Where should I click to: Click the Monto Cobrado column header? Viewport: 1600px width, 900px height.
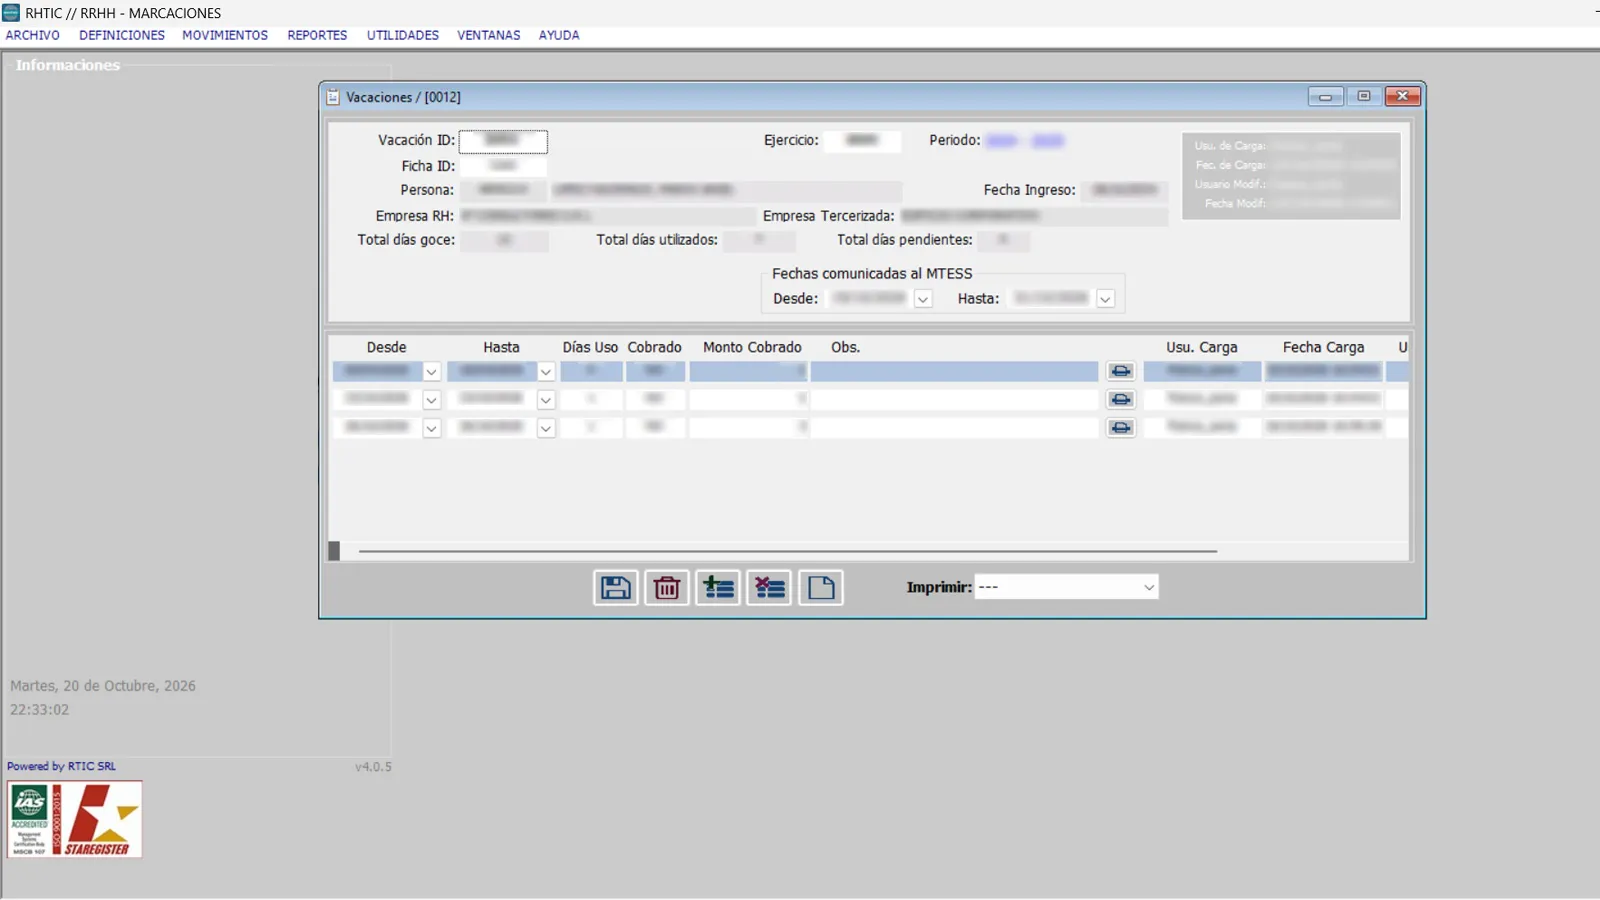tap(752, 347)
